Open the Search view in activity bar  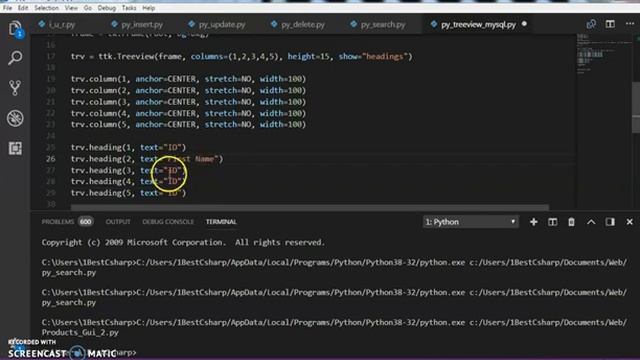(15, 58)
